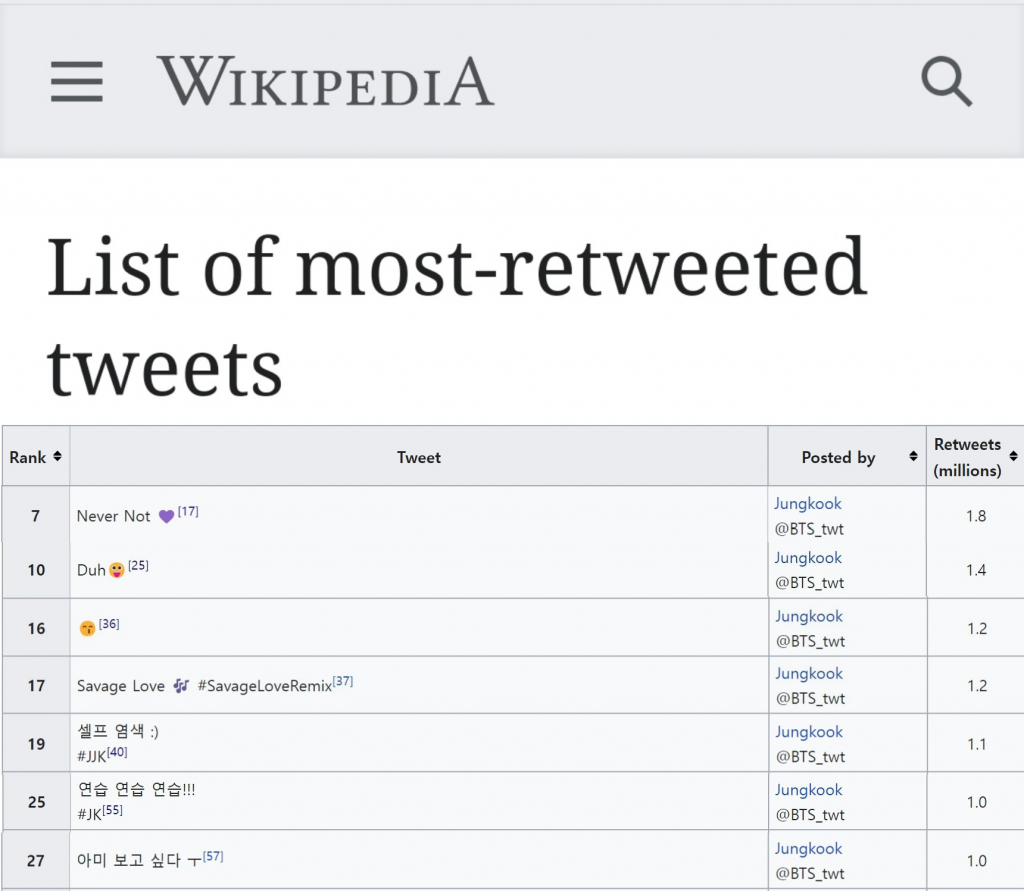Click the Tweet column header

click(418, 457)
